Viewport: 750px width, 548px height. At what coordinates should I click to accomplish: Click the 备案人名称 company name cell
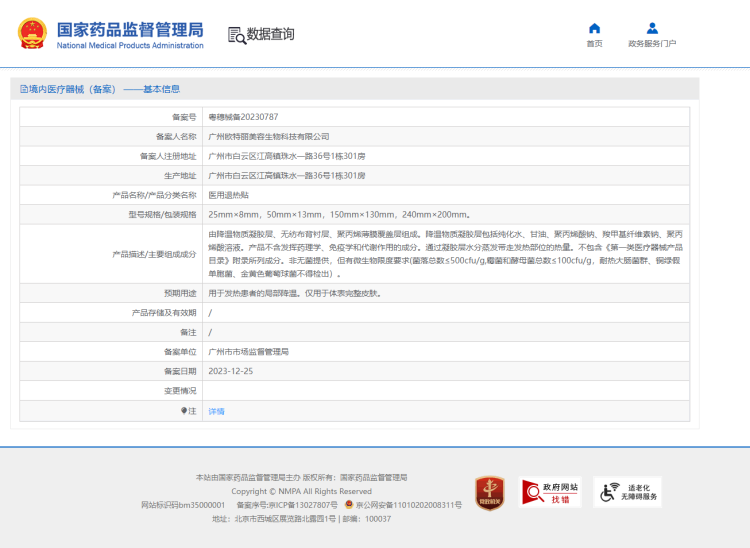pyautogui.click(x=268, y=136)
